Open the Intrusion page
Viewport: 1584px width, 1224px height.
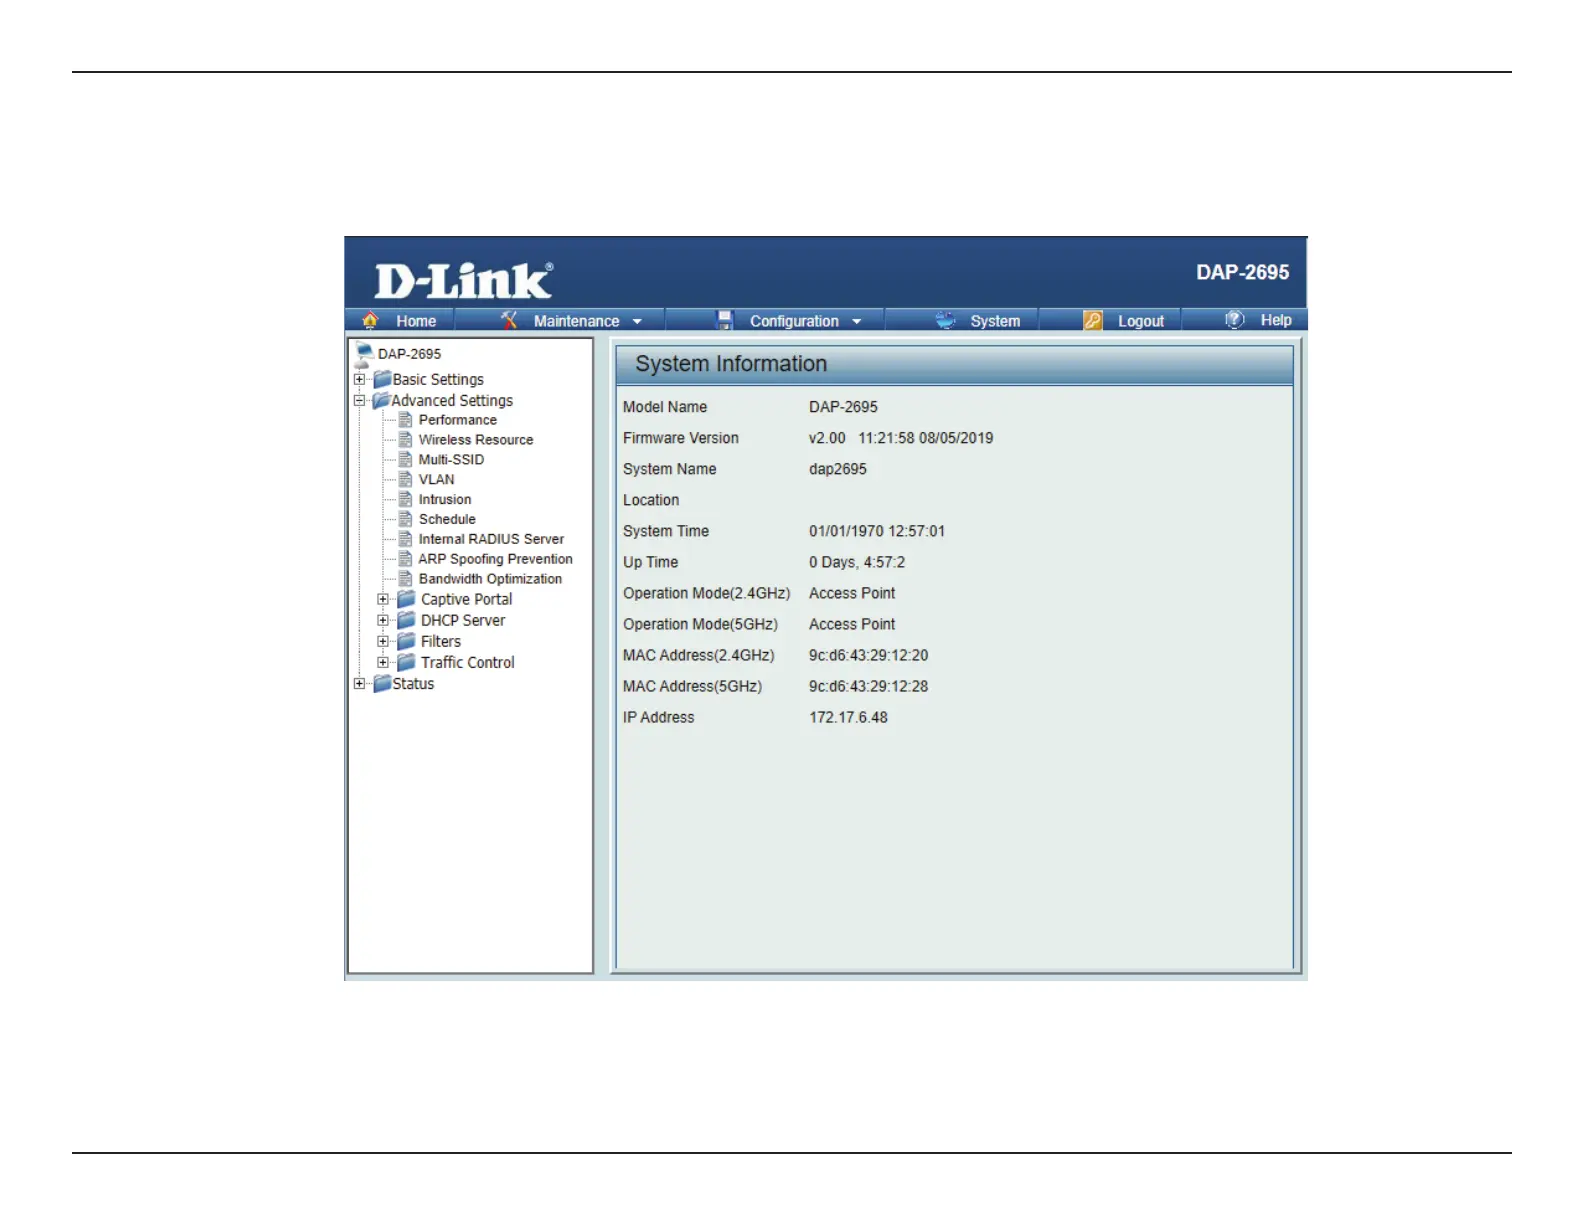pyautogui.click(x=445, y=499)
